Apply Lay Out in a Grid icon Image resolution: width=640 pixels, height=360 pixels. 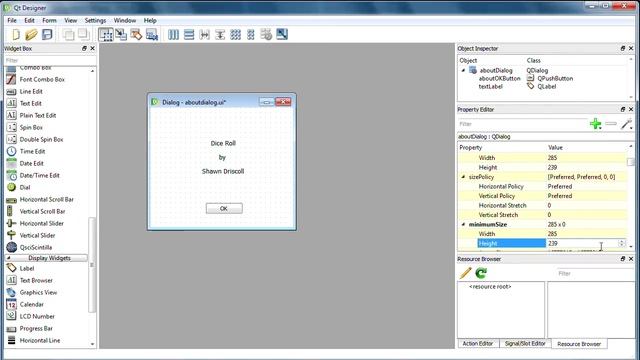point(236,35)
